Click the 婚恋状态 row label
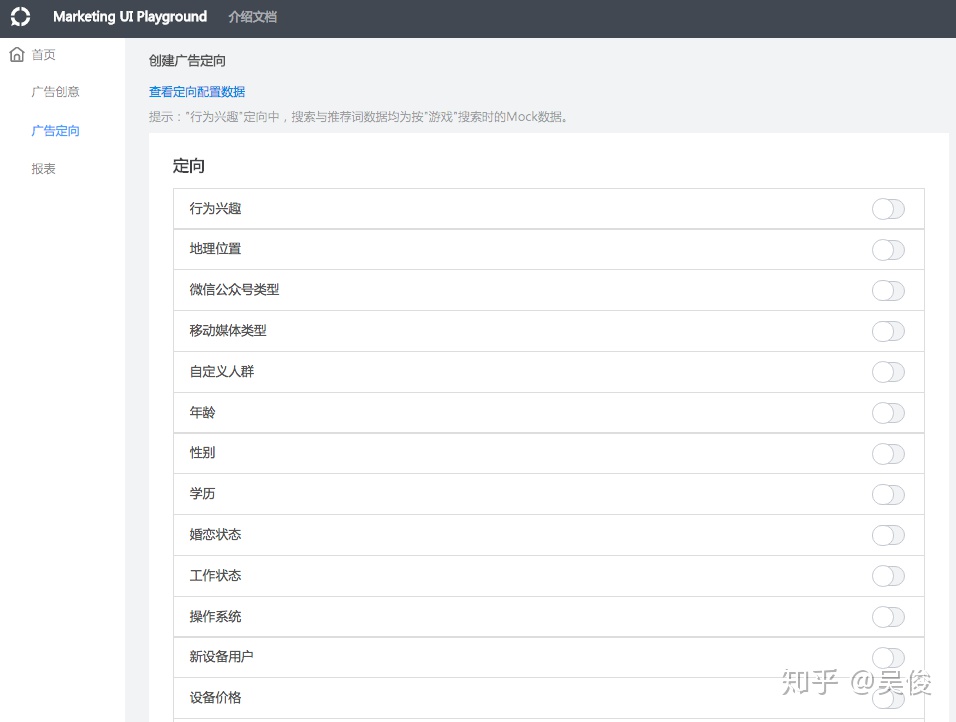 (215, 534)
